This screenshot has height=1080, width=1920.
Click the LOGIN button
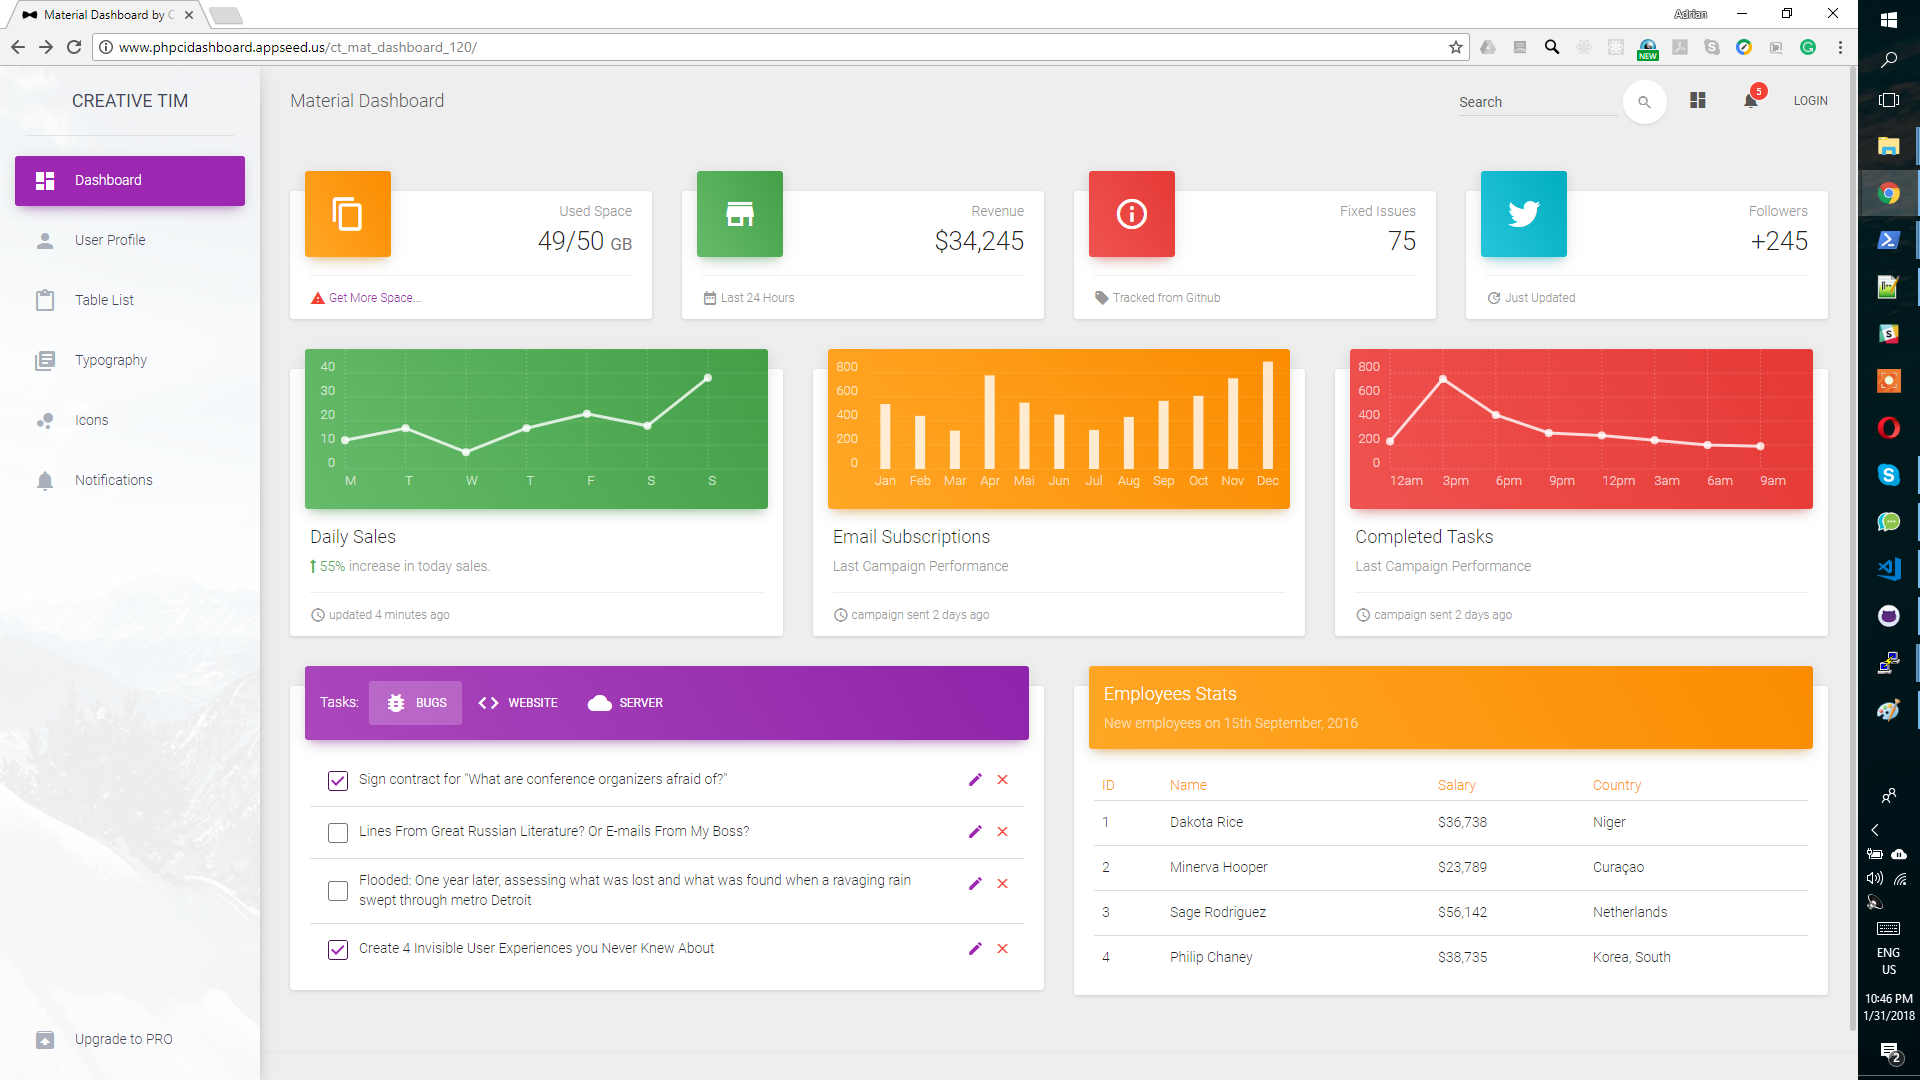point(1810,100)
